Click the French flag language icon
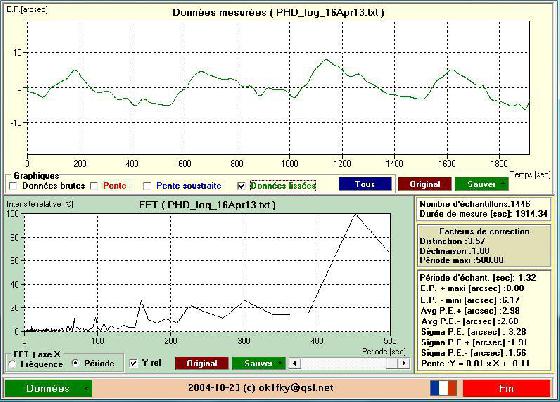The image size is (560, 402). (443, 388)
